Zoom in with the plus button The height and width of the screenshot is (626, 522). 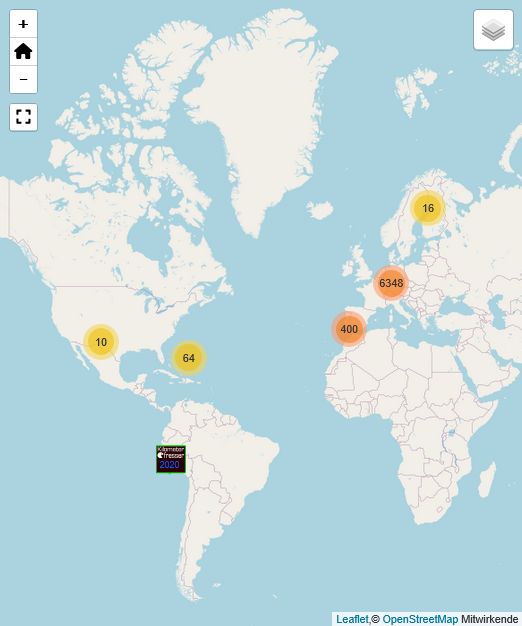click(x=24, y=24)
